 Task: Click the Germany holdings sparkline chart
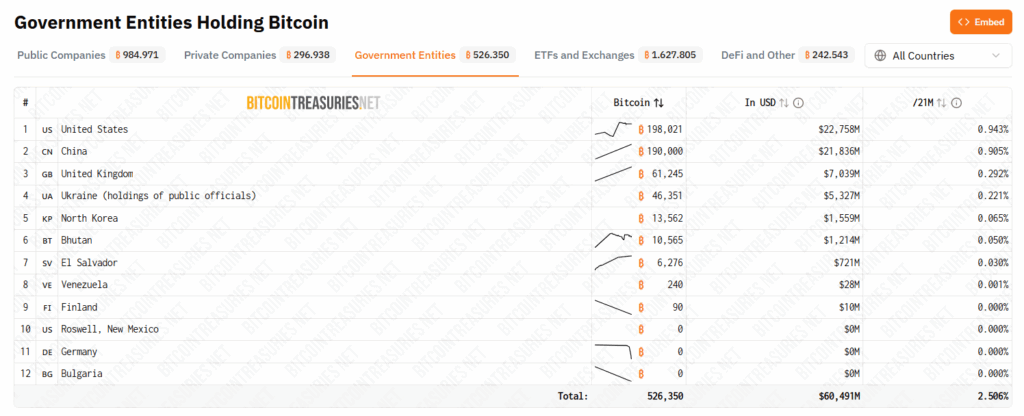pos(613,351)
